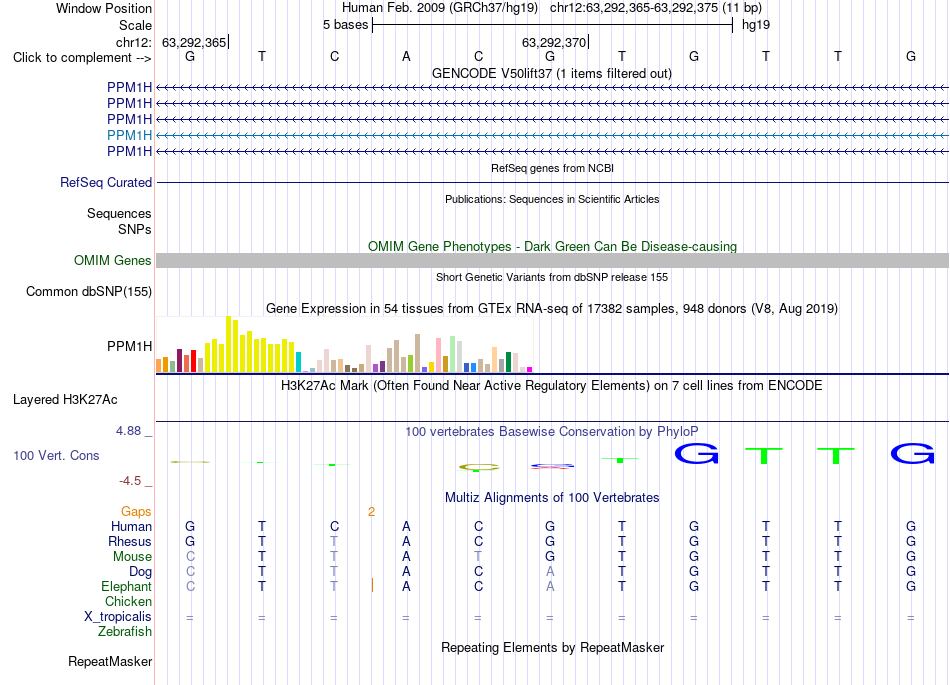Viewport: 950px width, 685px height.
Task: Select the Human species label
Action: (x=131, y=526)
